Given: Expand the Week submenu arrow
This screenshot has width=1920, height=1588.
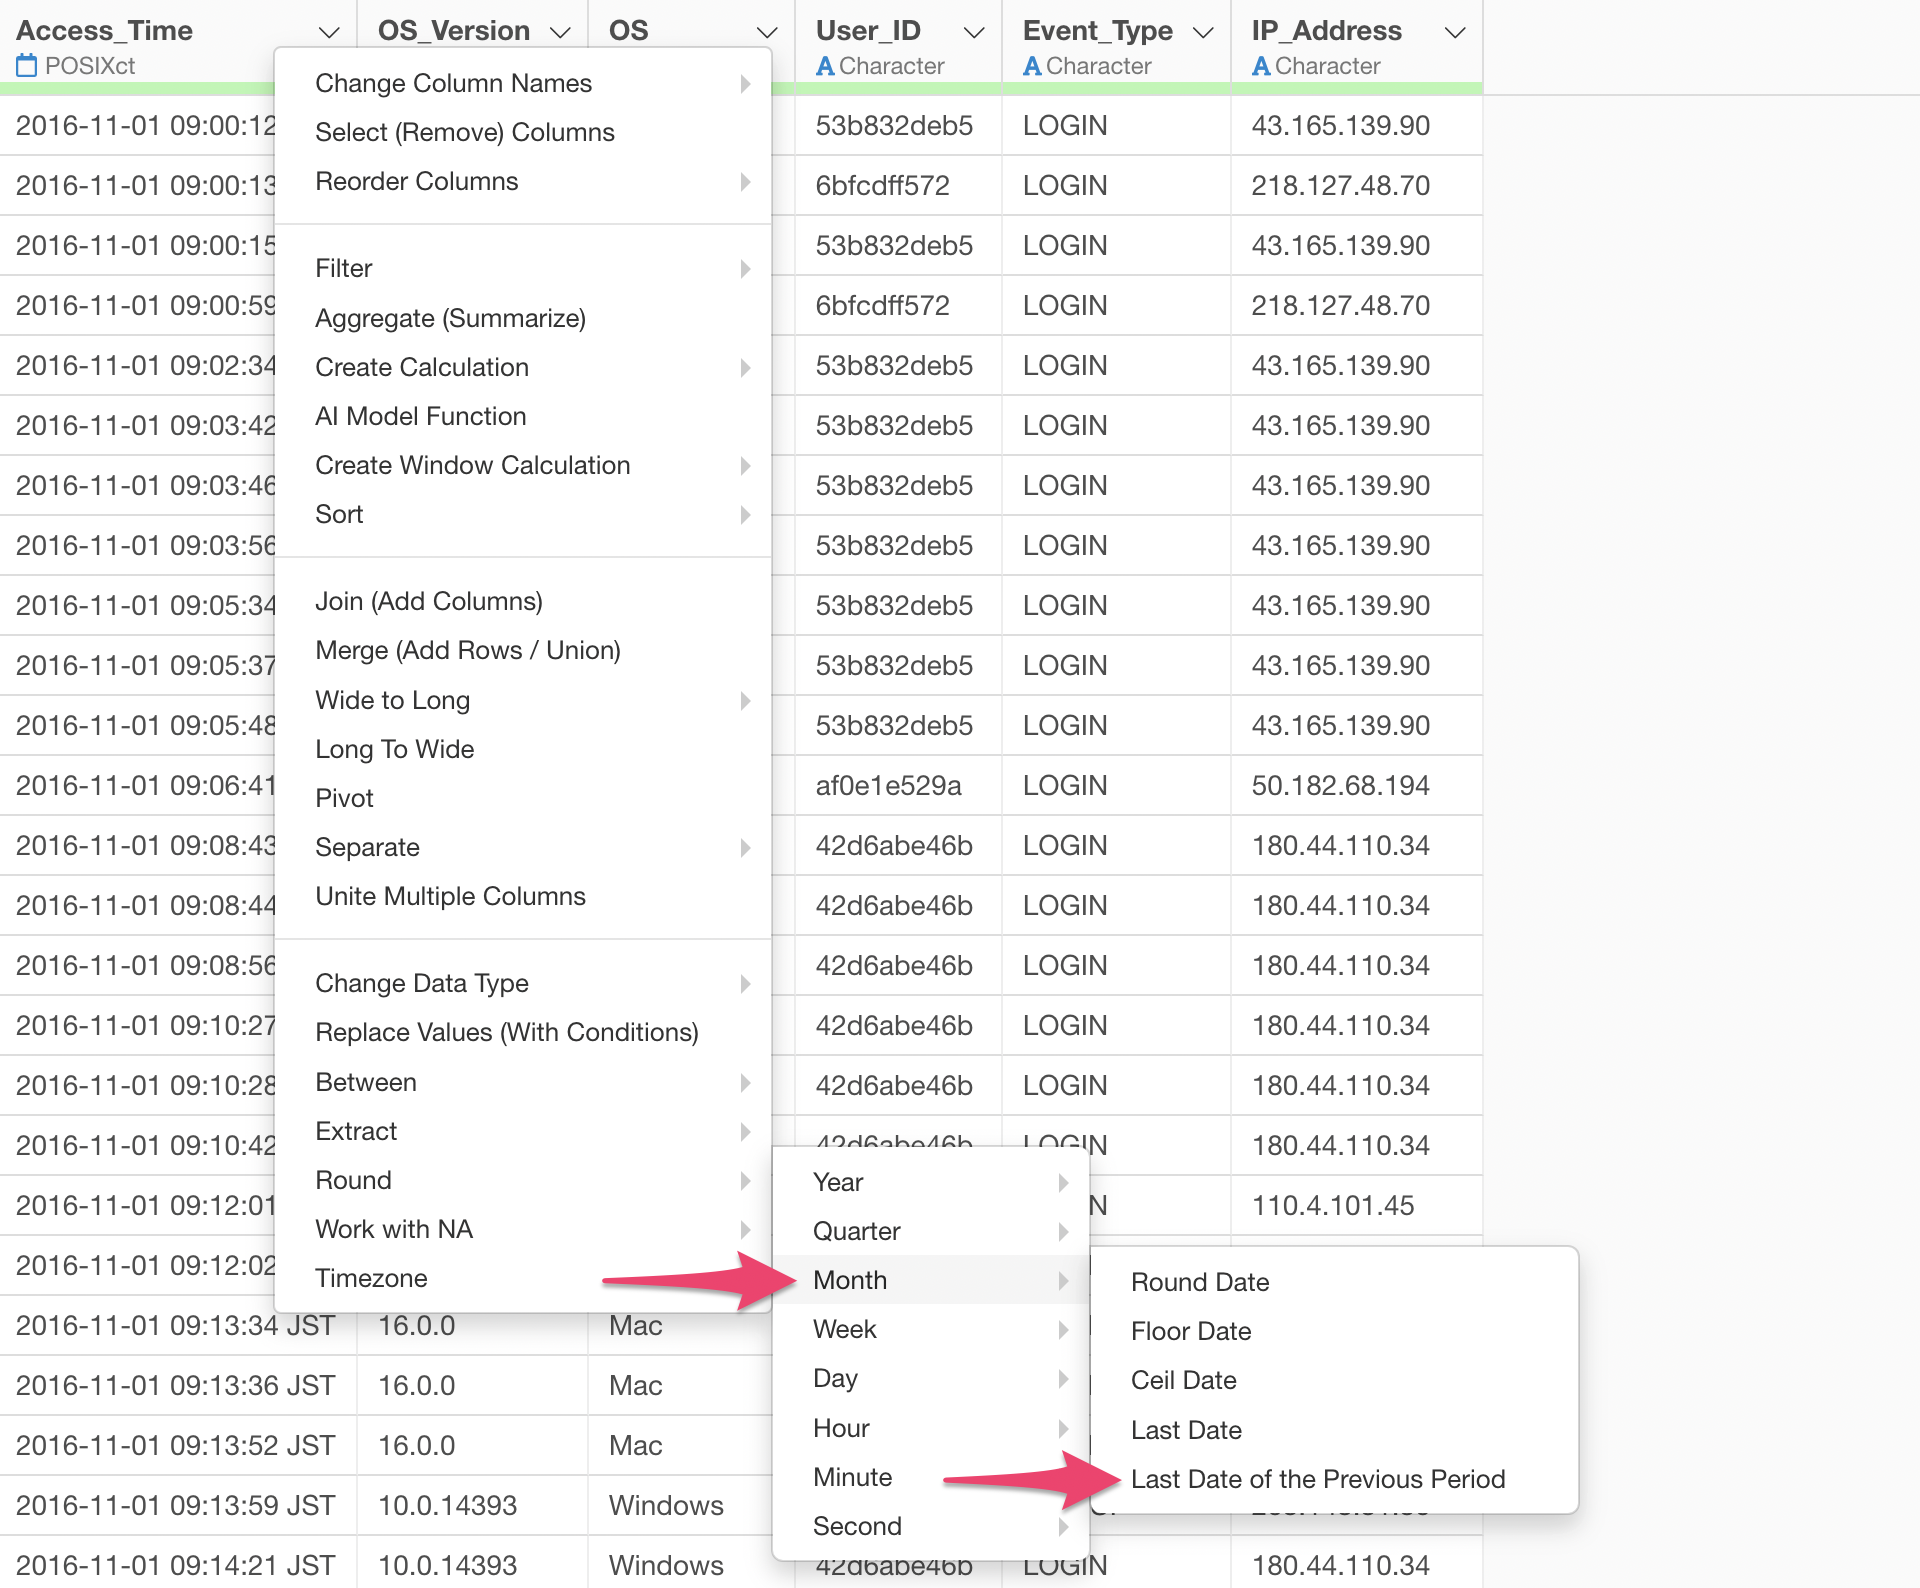Looking at the screenshot, I should (x=1063, y=1329).
